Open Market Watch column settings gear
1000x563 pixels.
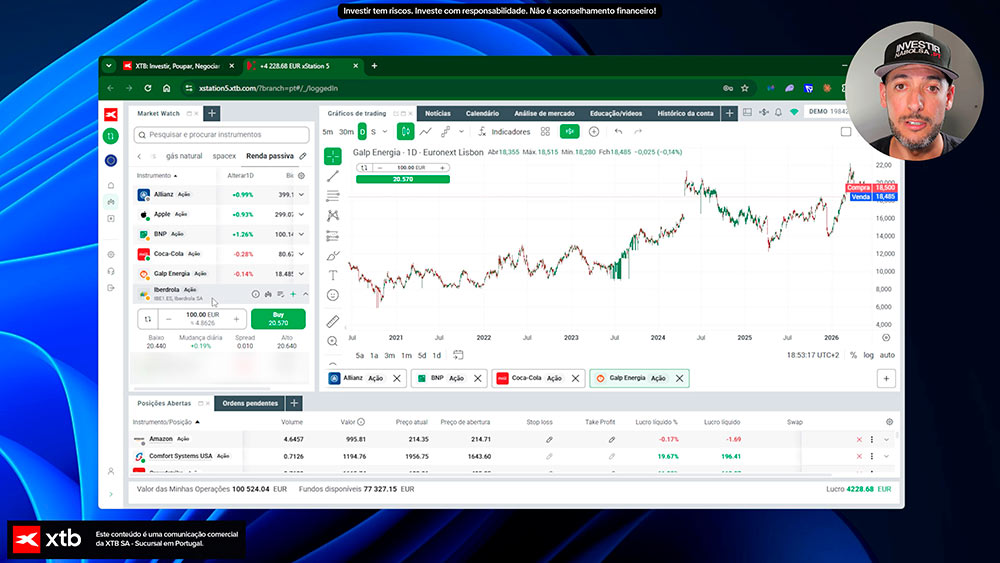[x=302, y=175]
